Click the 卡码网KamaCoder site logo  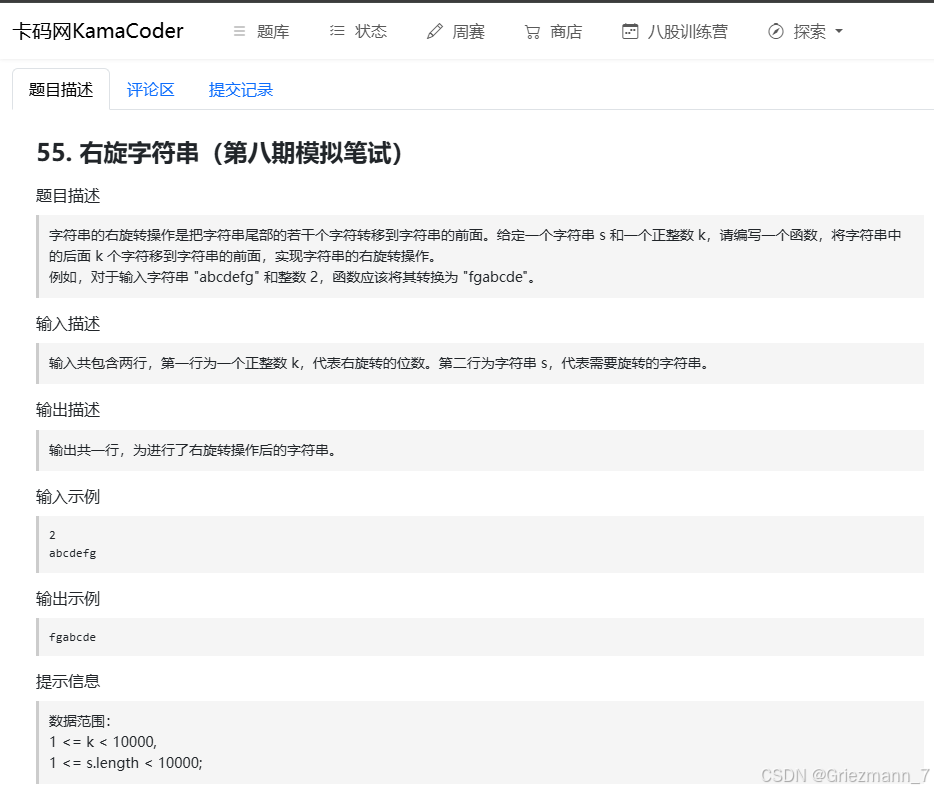click(x=98, y=31)
